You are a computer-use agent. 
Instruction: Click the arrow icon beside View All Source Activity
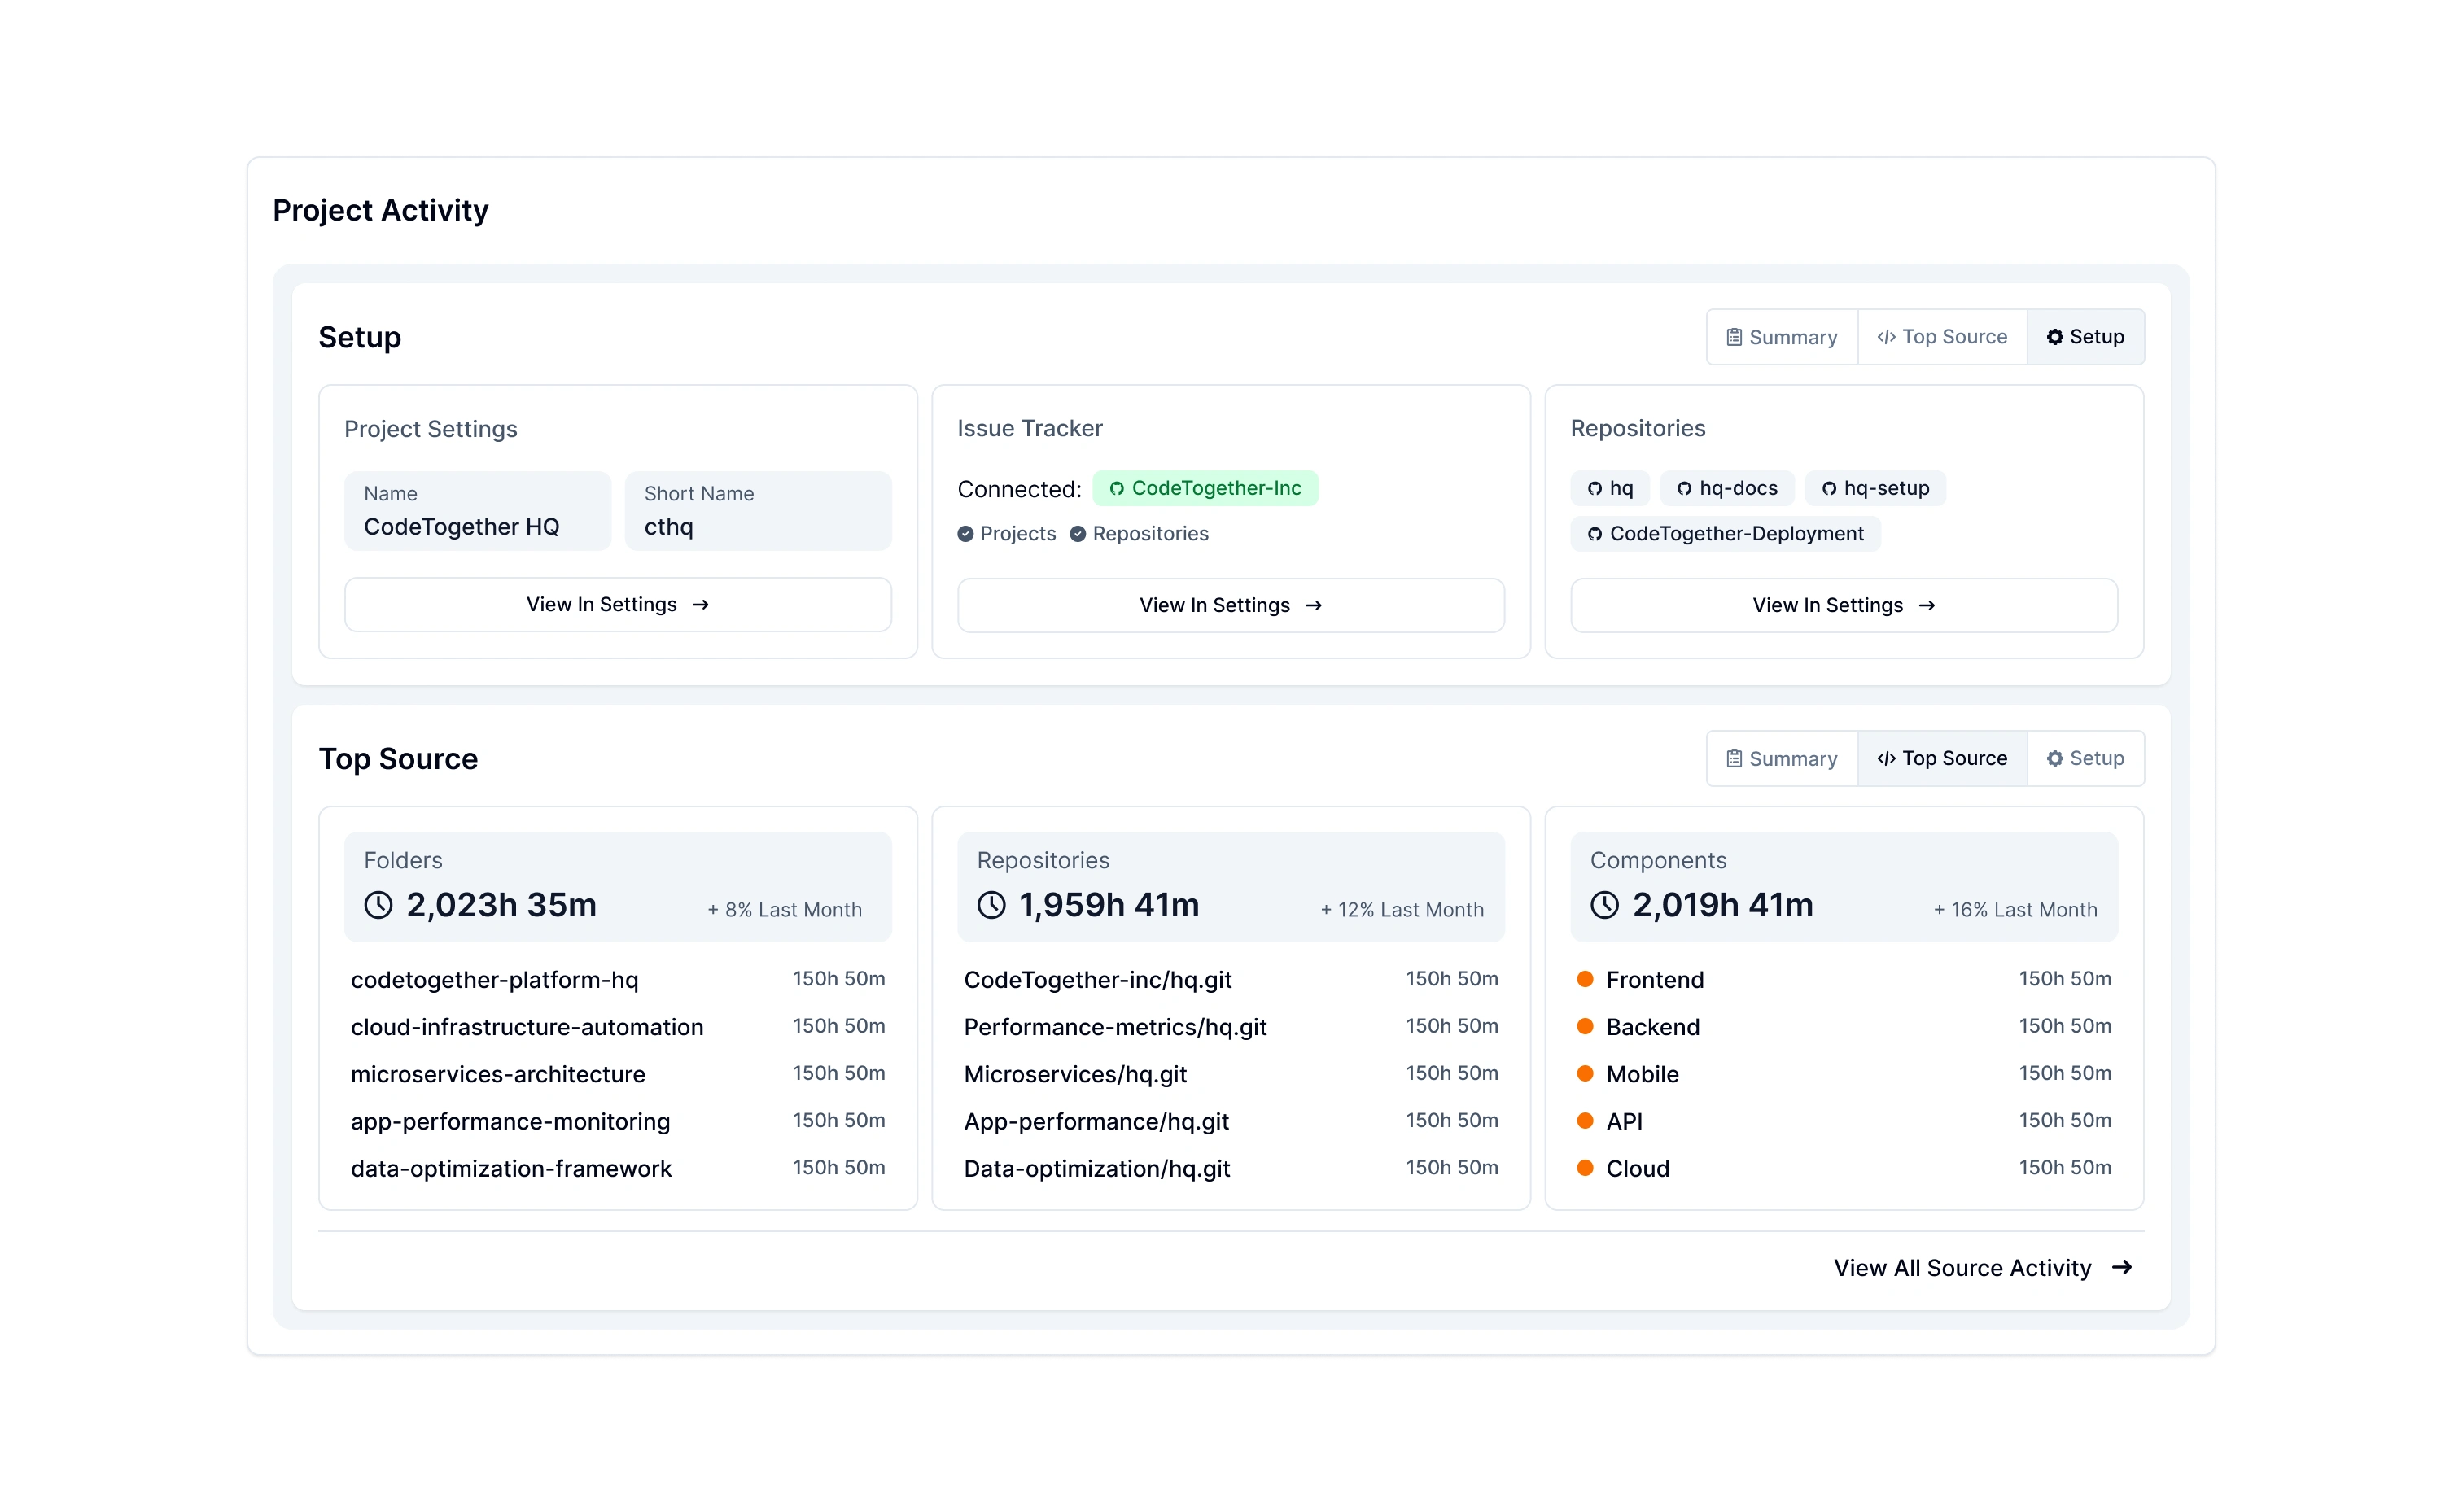click(2122, 1268)
